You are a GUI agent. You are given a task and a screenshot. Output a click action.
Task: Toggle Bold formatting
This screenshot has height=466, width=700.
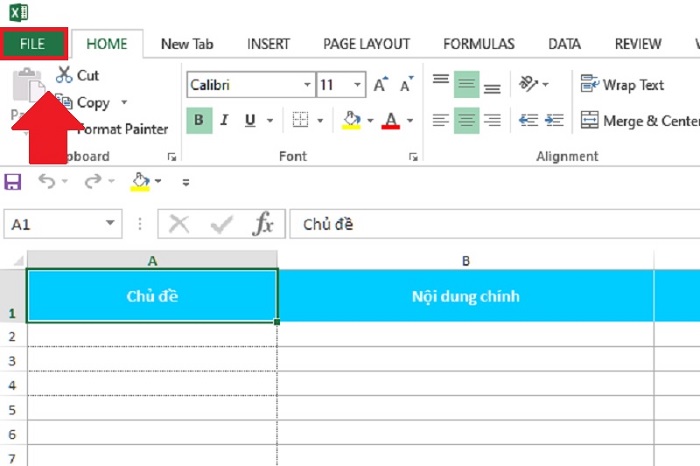pyautogui.click(x=199, y=121)
